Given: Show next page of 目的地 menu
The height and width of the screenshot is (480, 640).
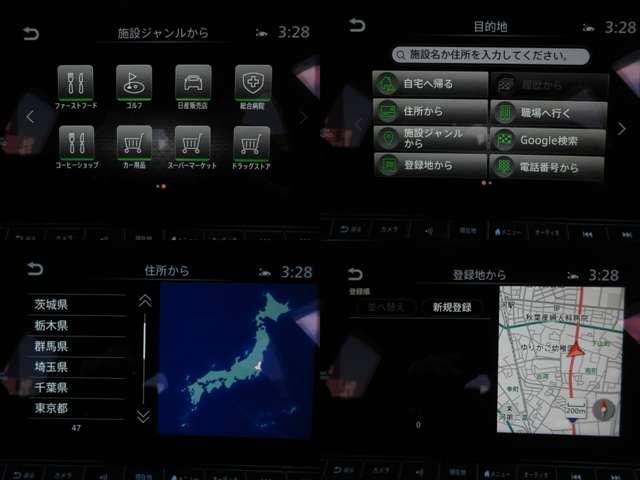Looking at the screenshot, I should [x=622, y=129].
